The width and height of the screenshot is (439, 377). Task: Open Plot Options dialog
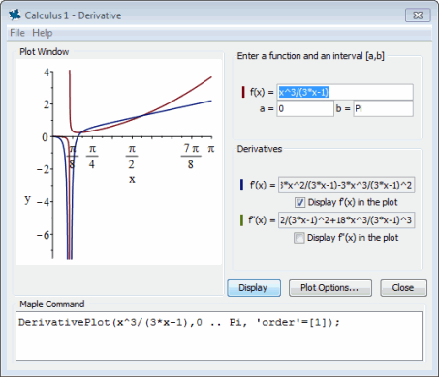click(330, 288)
